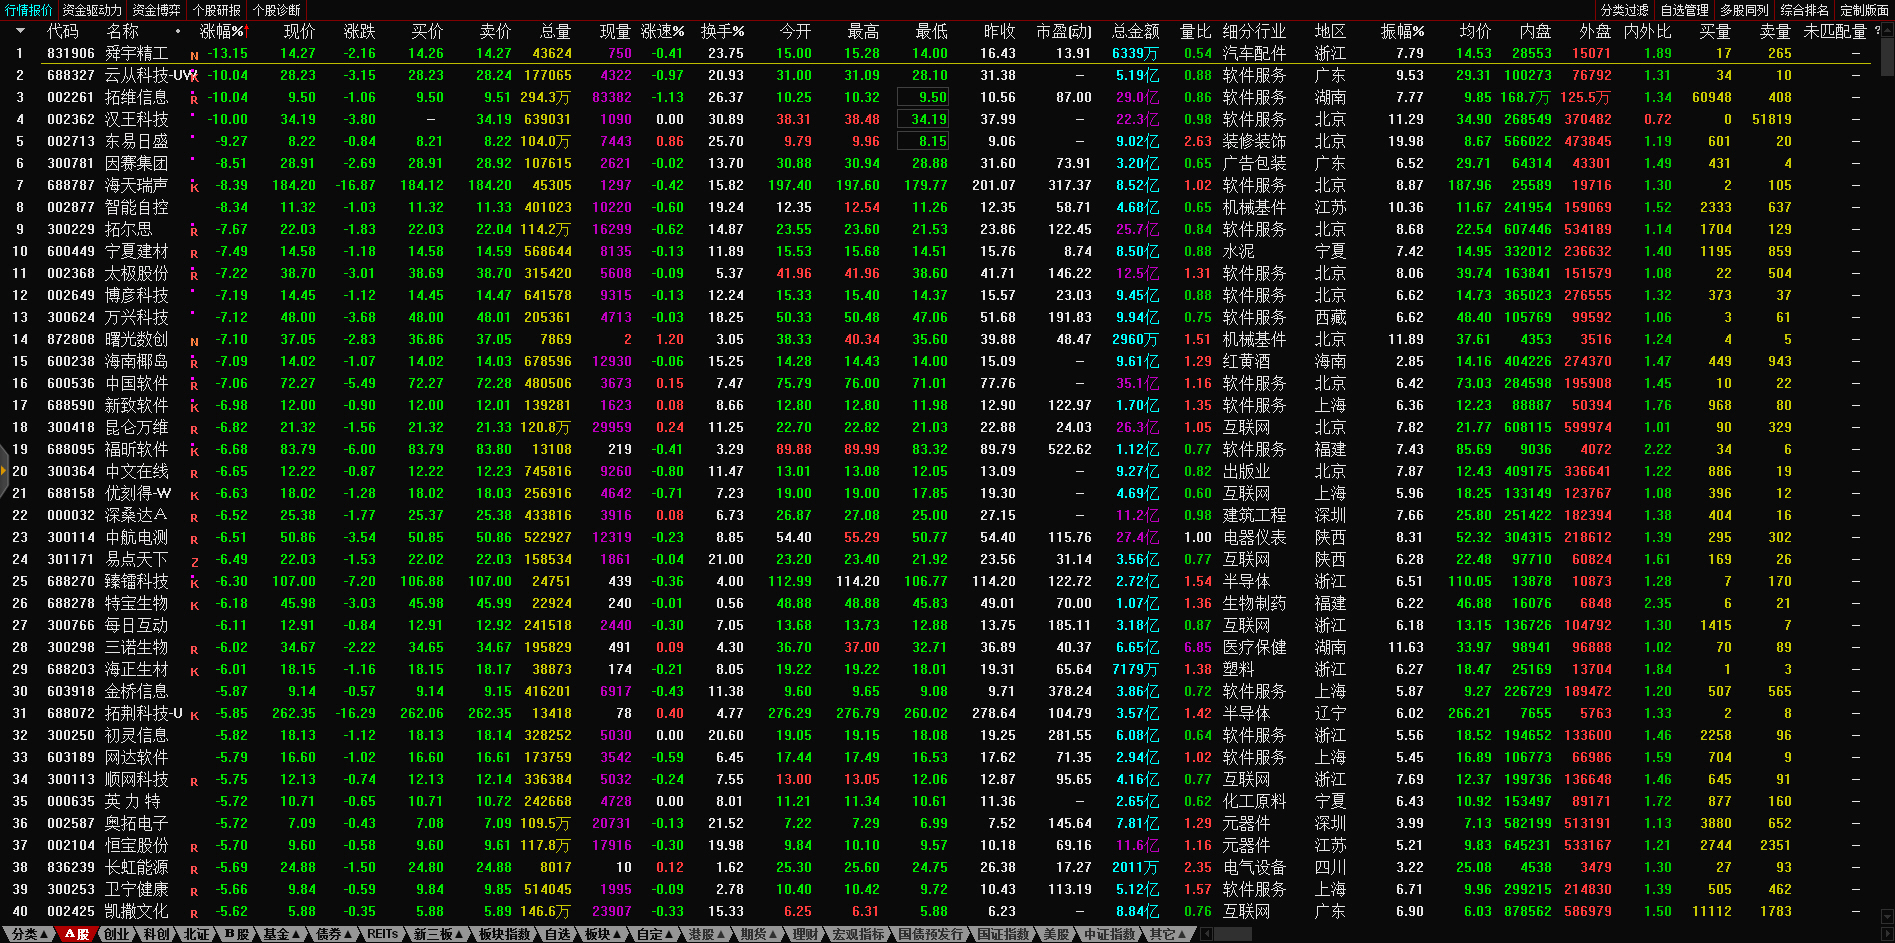Sort by 换手% column header

tap(722, 31)
